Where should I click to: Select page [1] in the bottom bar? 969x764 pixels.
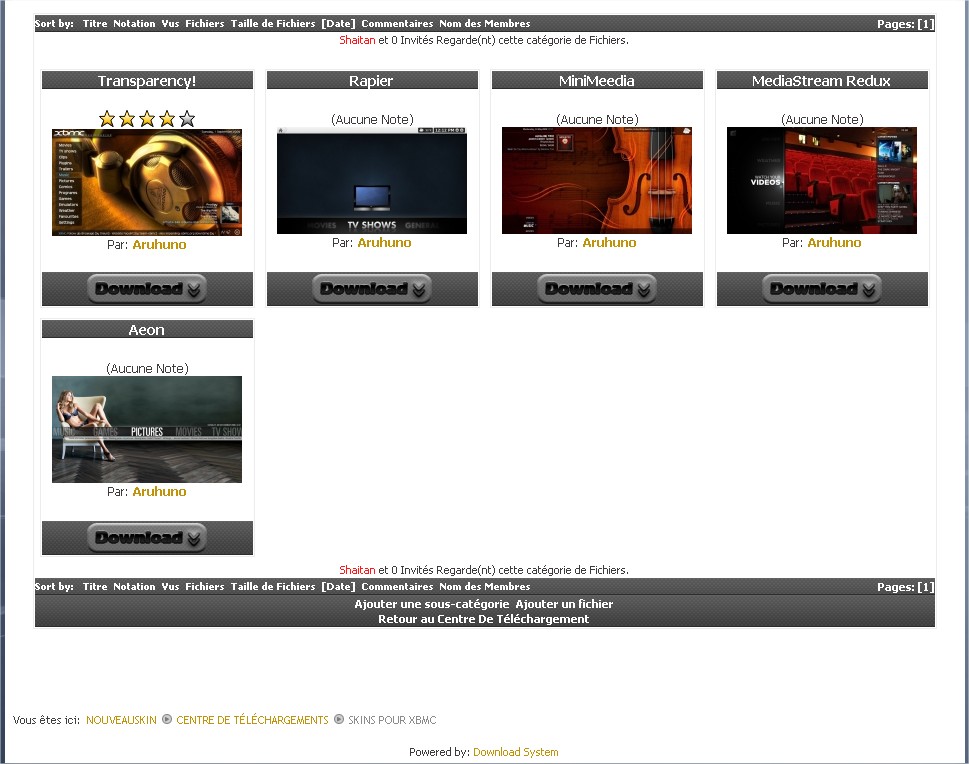click(x=926, y=587)
